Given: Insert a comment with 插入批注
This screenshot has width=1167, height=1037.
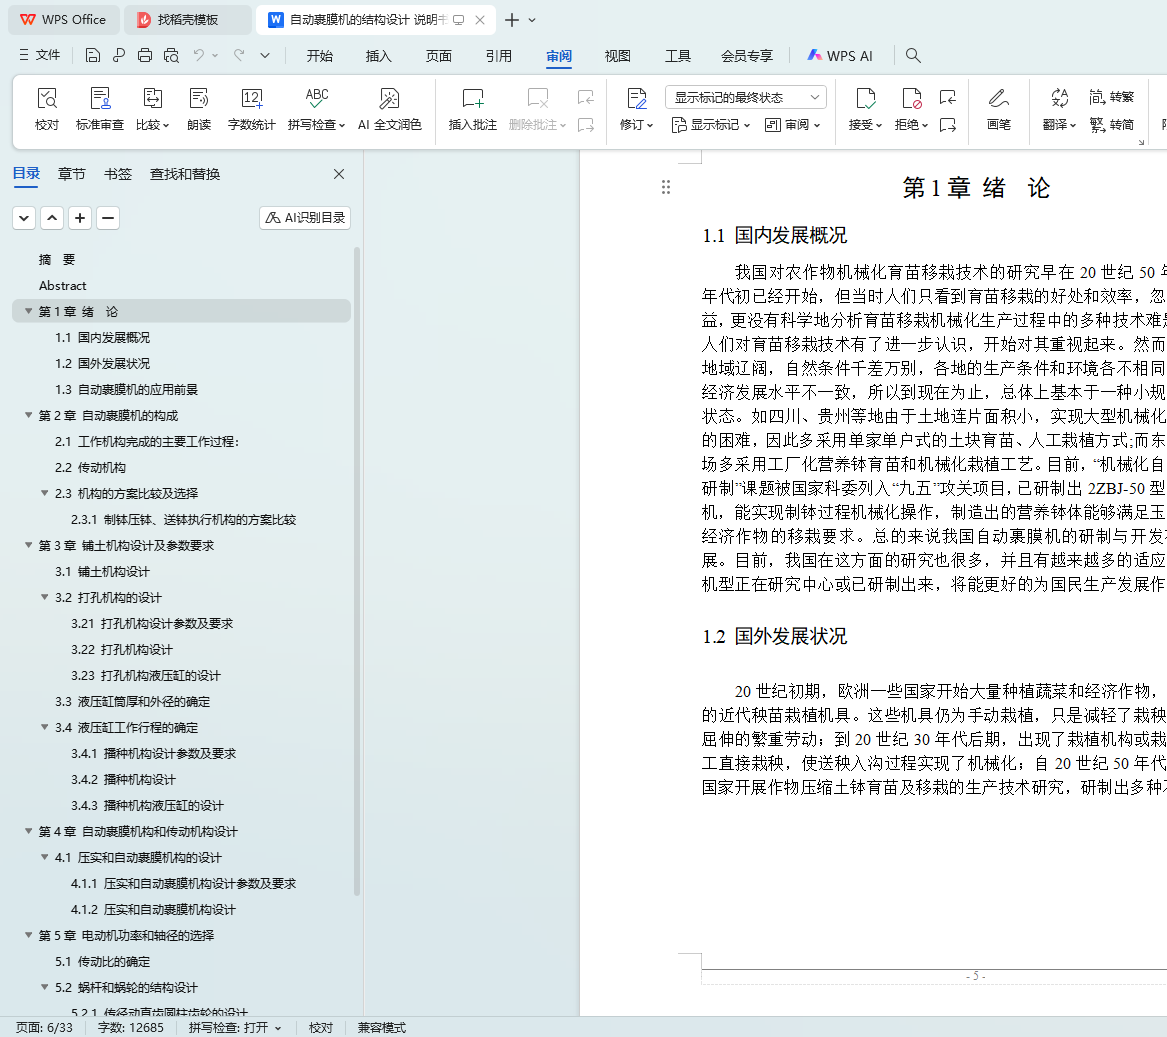Looking at the screenshot, I should click(x=473, y=109).
